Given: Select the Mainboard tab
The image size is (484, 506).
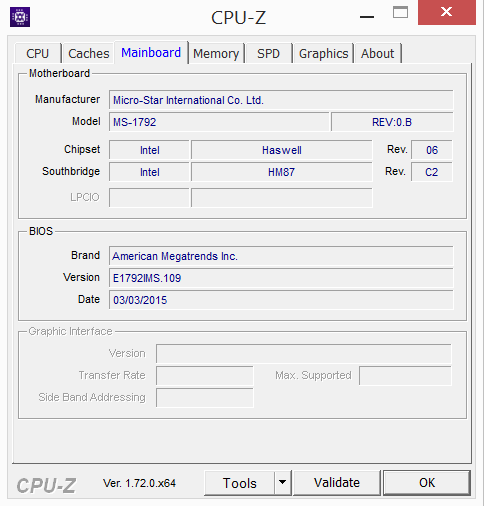Looking at the screenshot, I should [x=151, y=52].
